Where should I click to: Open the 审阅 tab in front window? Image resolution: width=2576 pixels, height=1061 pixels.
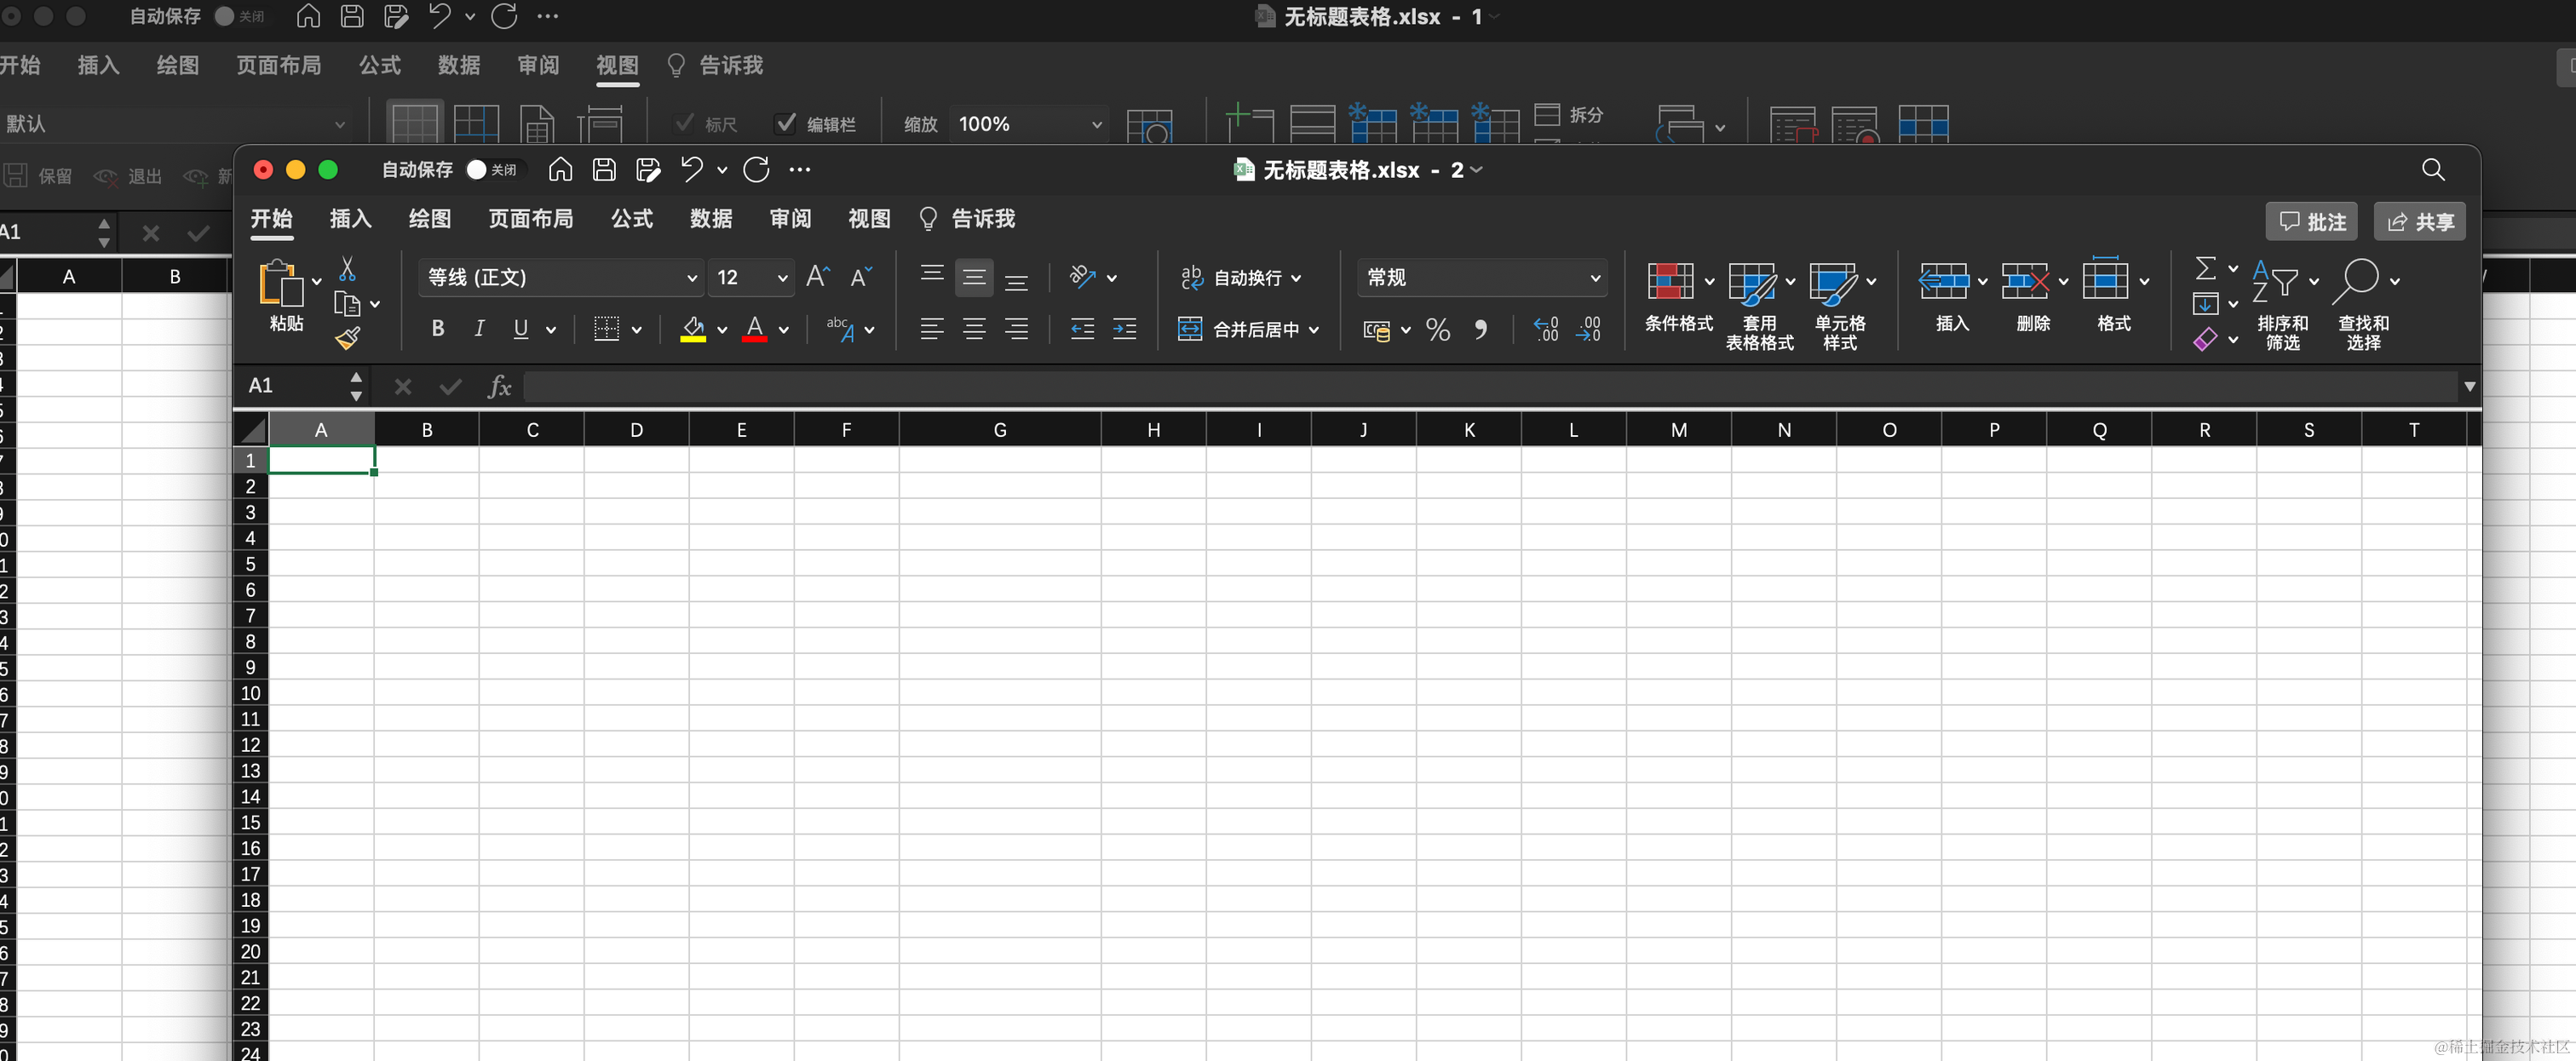[x=790, y=219]
